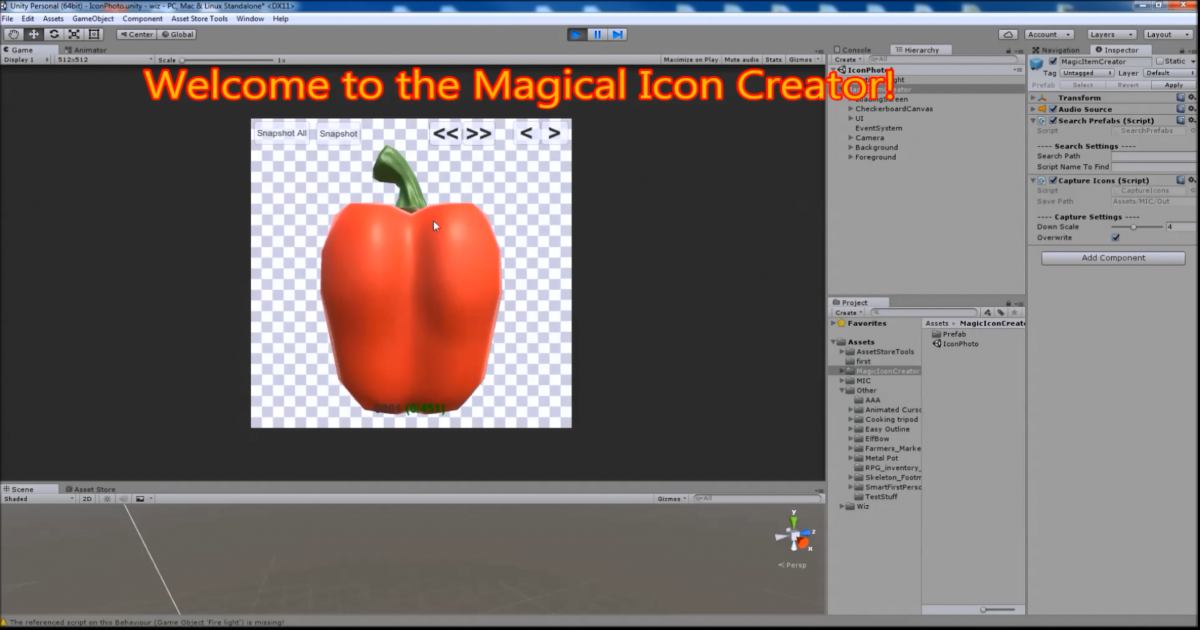Select the Move tool in the toolbar
1200x630 pixels.
(x=35, y=33)
